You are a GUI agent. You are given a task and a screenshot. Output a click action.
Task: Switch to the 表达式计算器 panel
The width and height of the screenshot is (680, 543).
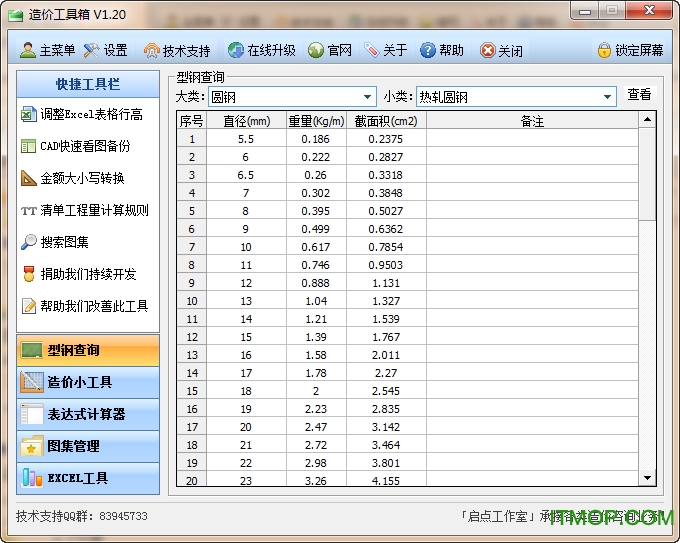(x=88, y=414)
